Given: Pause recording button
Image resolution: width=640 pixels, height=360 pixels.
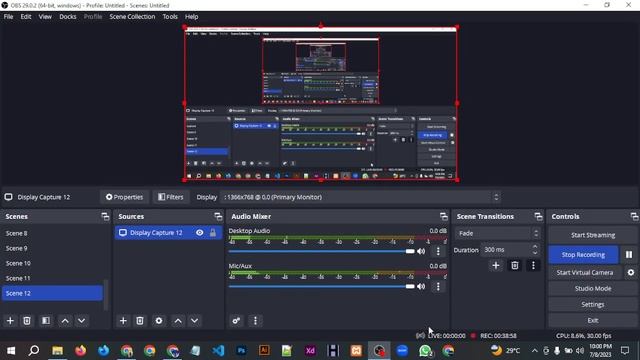Looking at the screenshot, I should (x=629, y=255).
